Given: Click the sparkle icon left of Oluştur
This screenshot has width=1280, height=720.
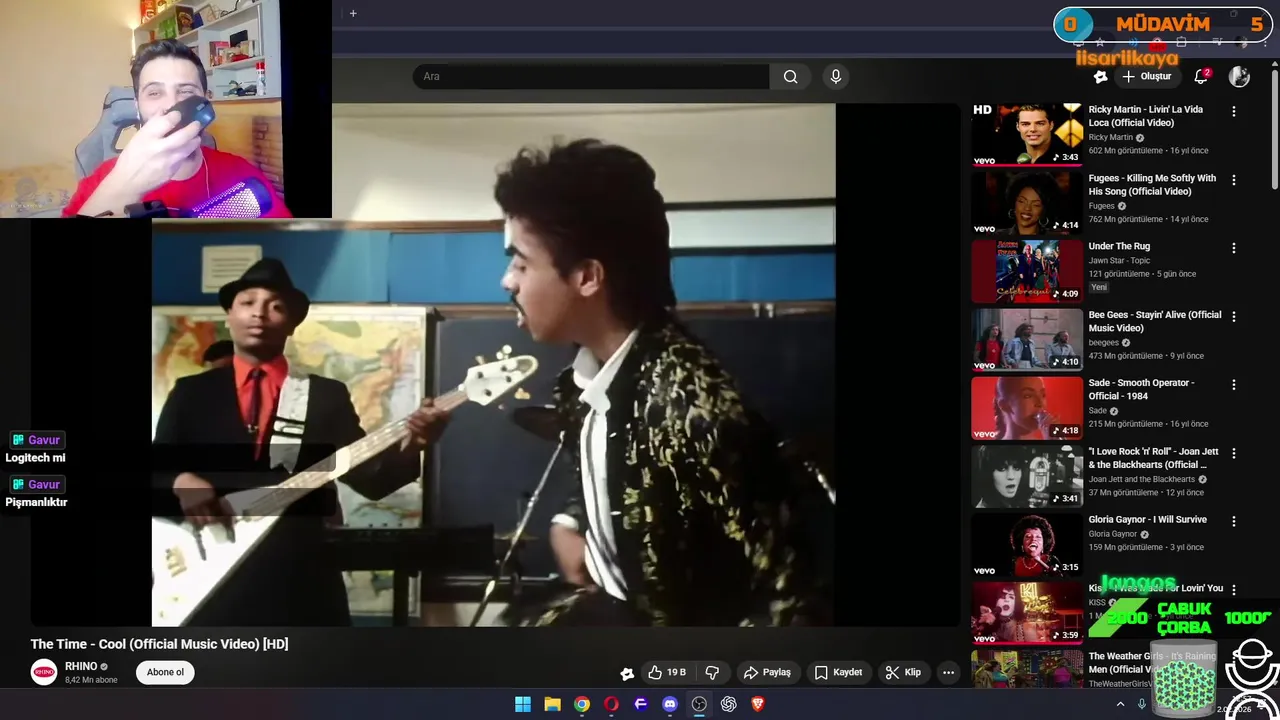Looking at the screenshot, I should click(1100, 76).
